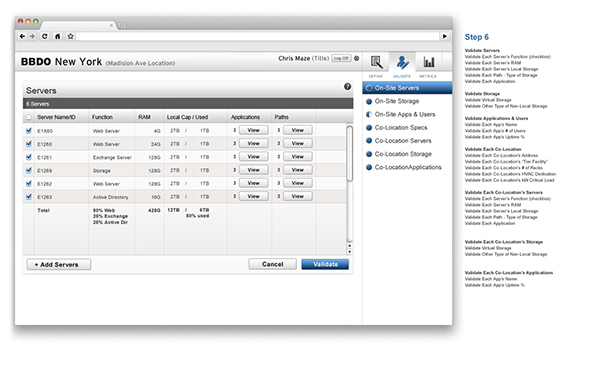Uncheck the E1263 server checkbox
Viewport: 600px width, 388px height.
tap(29, 197)
